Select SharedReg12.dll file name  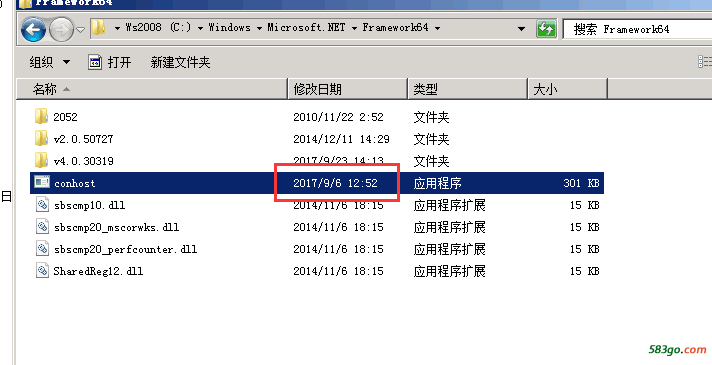point(98,271)
